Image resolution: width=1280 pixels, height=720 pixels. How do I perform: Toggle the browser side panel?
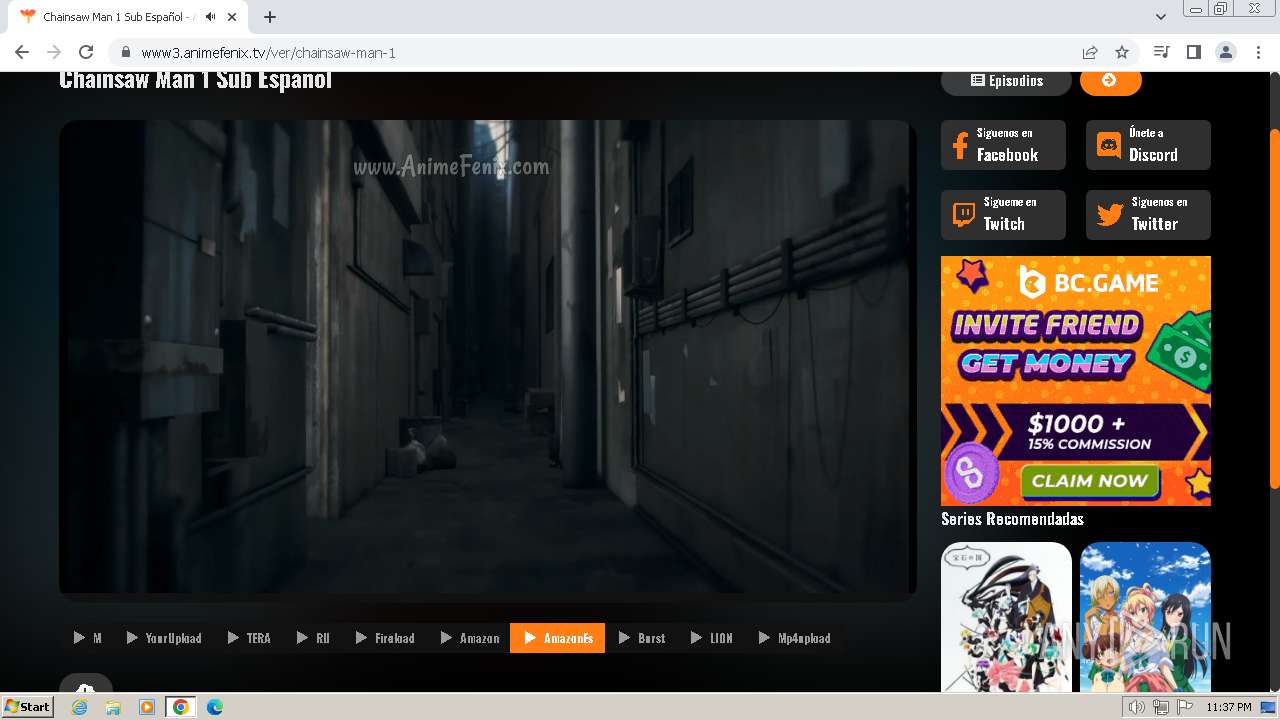pyautogui.click(x=1193, y=52)
